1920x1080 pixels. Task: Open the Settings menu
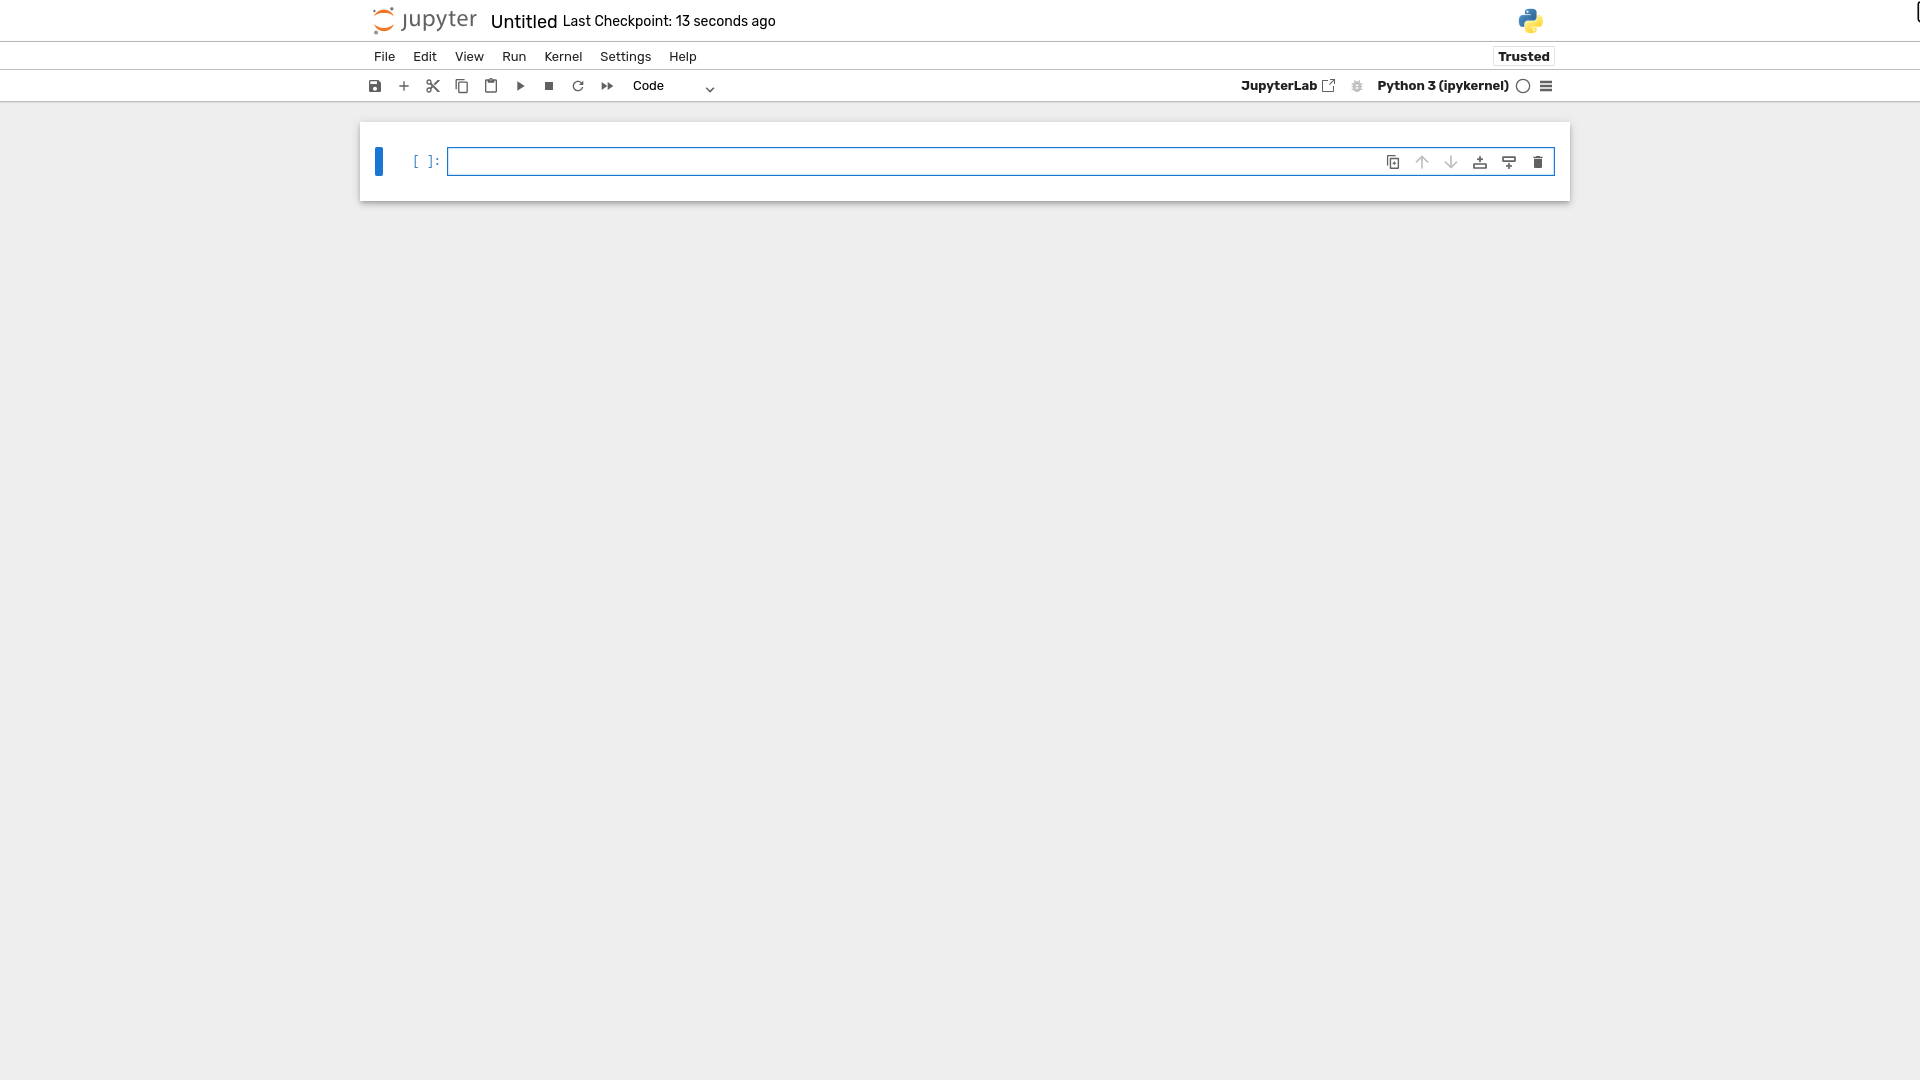tap(625, 57)
